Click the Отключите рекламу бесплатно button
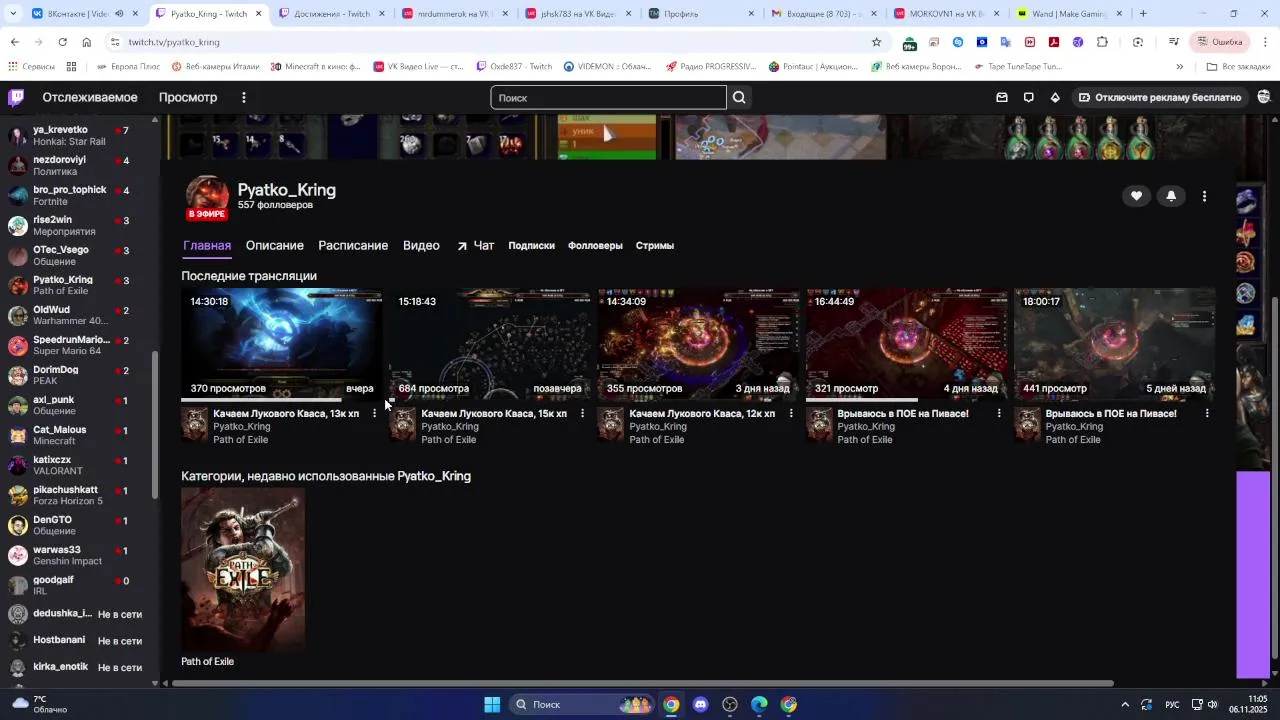Image resolution: width=1280 pixels, height=720 pixels. [1159, 97]
